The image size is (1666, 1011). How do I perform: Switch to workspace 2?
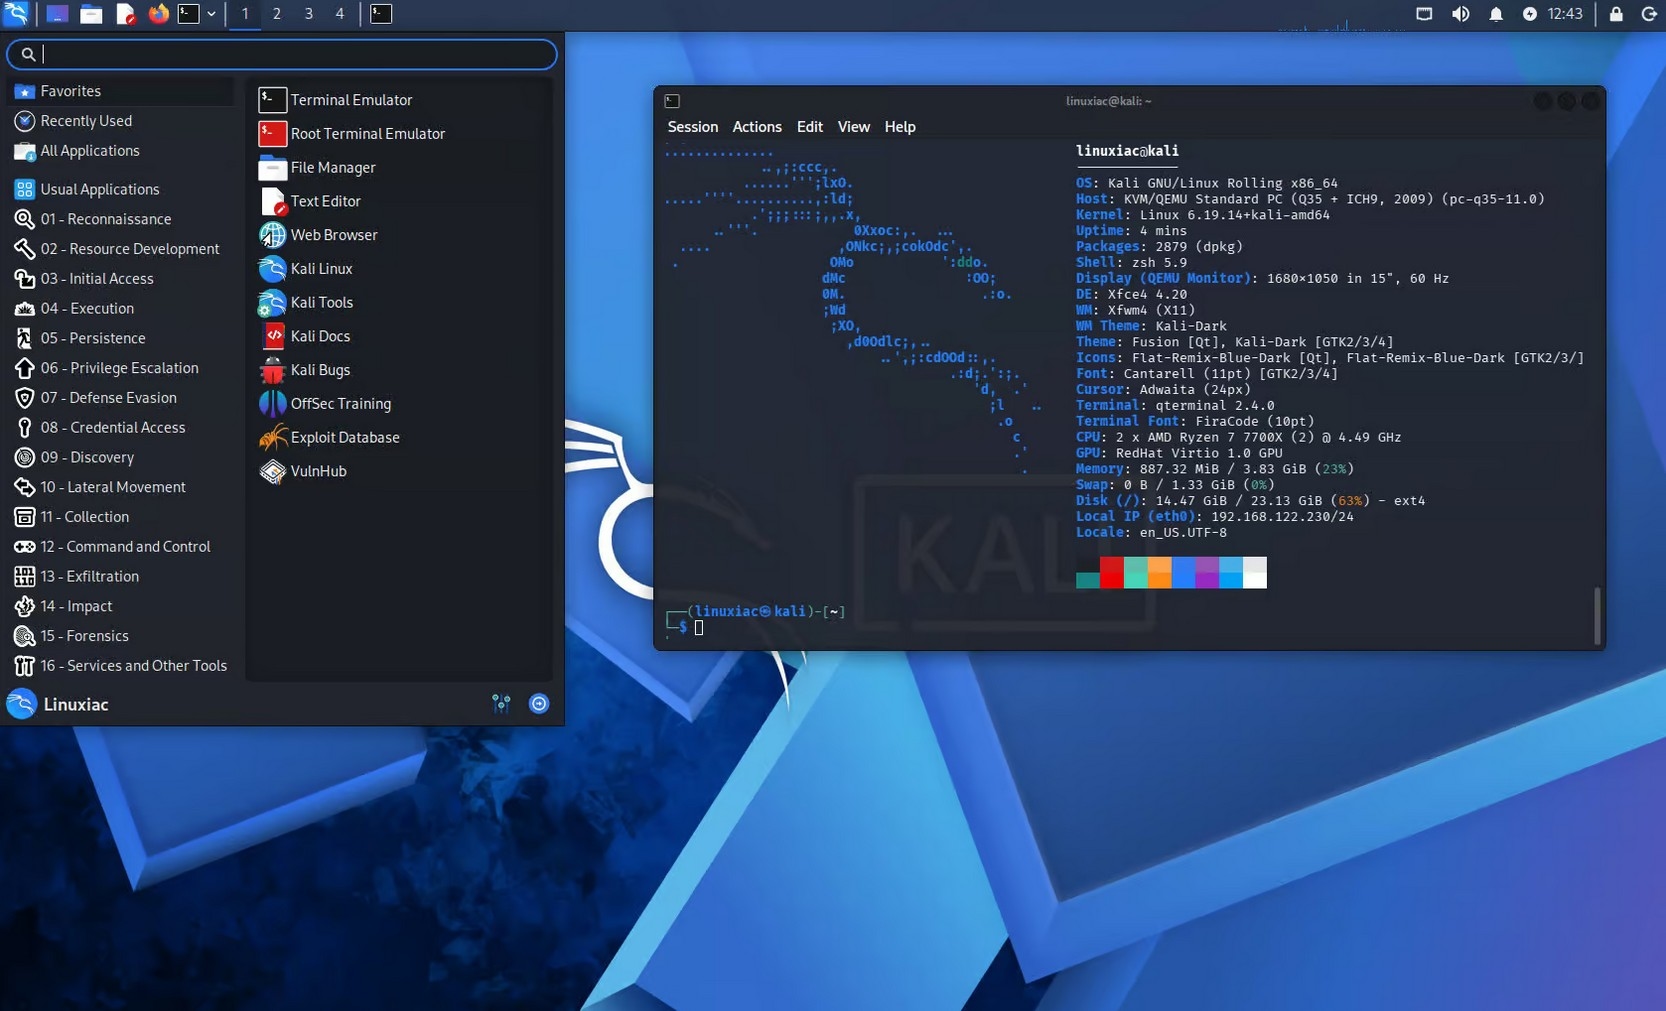277,14
